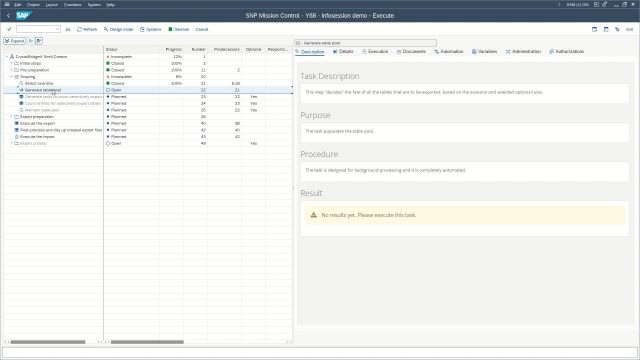Expand the Initial steps folder
Image resolution: width=640 pixels, height=360 pixels.
pos(11,63)
